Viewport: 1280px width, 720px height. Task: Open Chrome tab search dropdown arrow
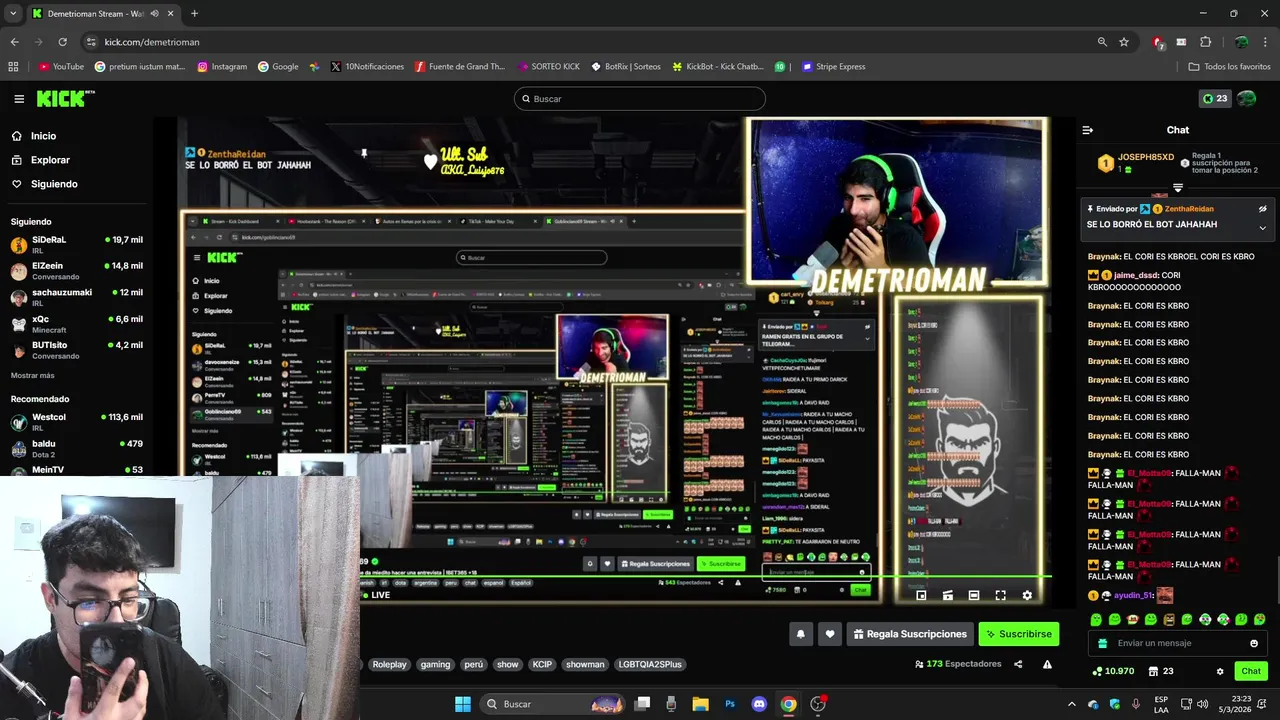point(13,13)
